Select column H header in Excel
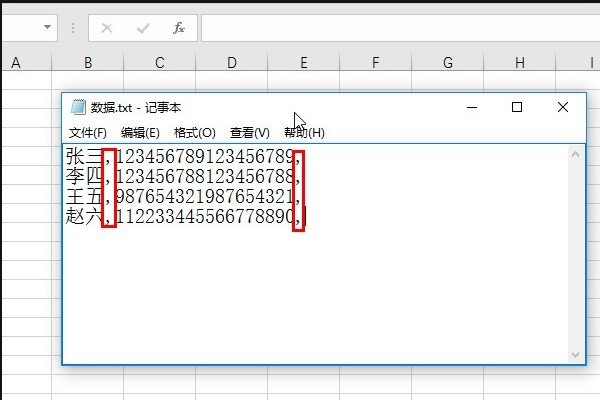The image size is (600, 400). (x=519, y=62)
